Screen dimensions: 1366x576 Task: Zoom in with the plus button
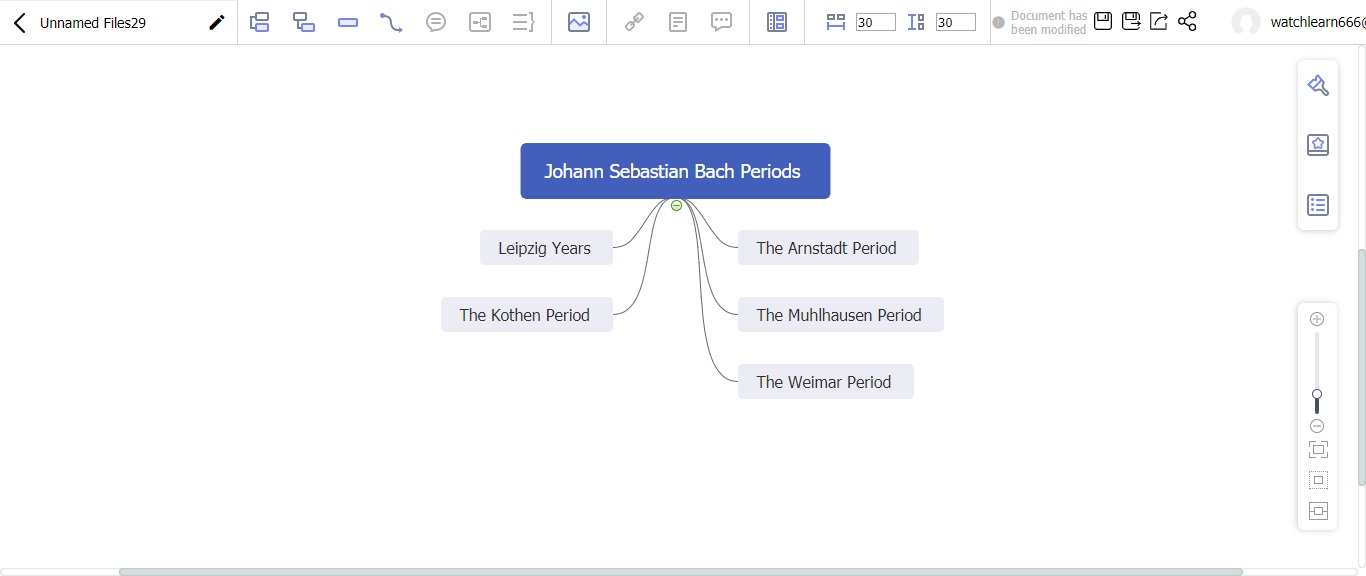click(x=1317, y=319)
